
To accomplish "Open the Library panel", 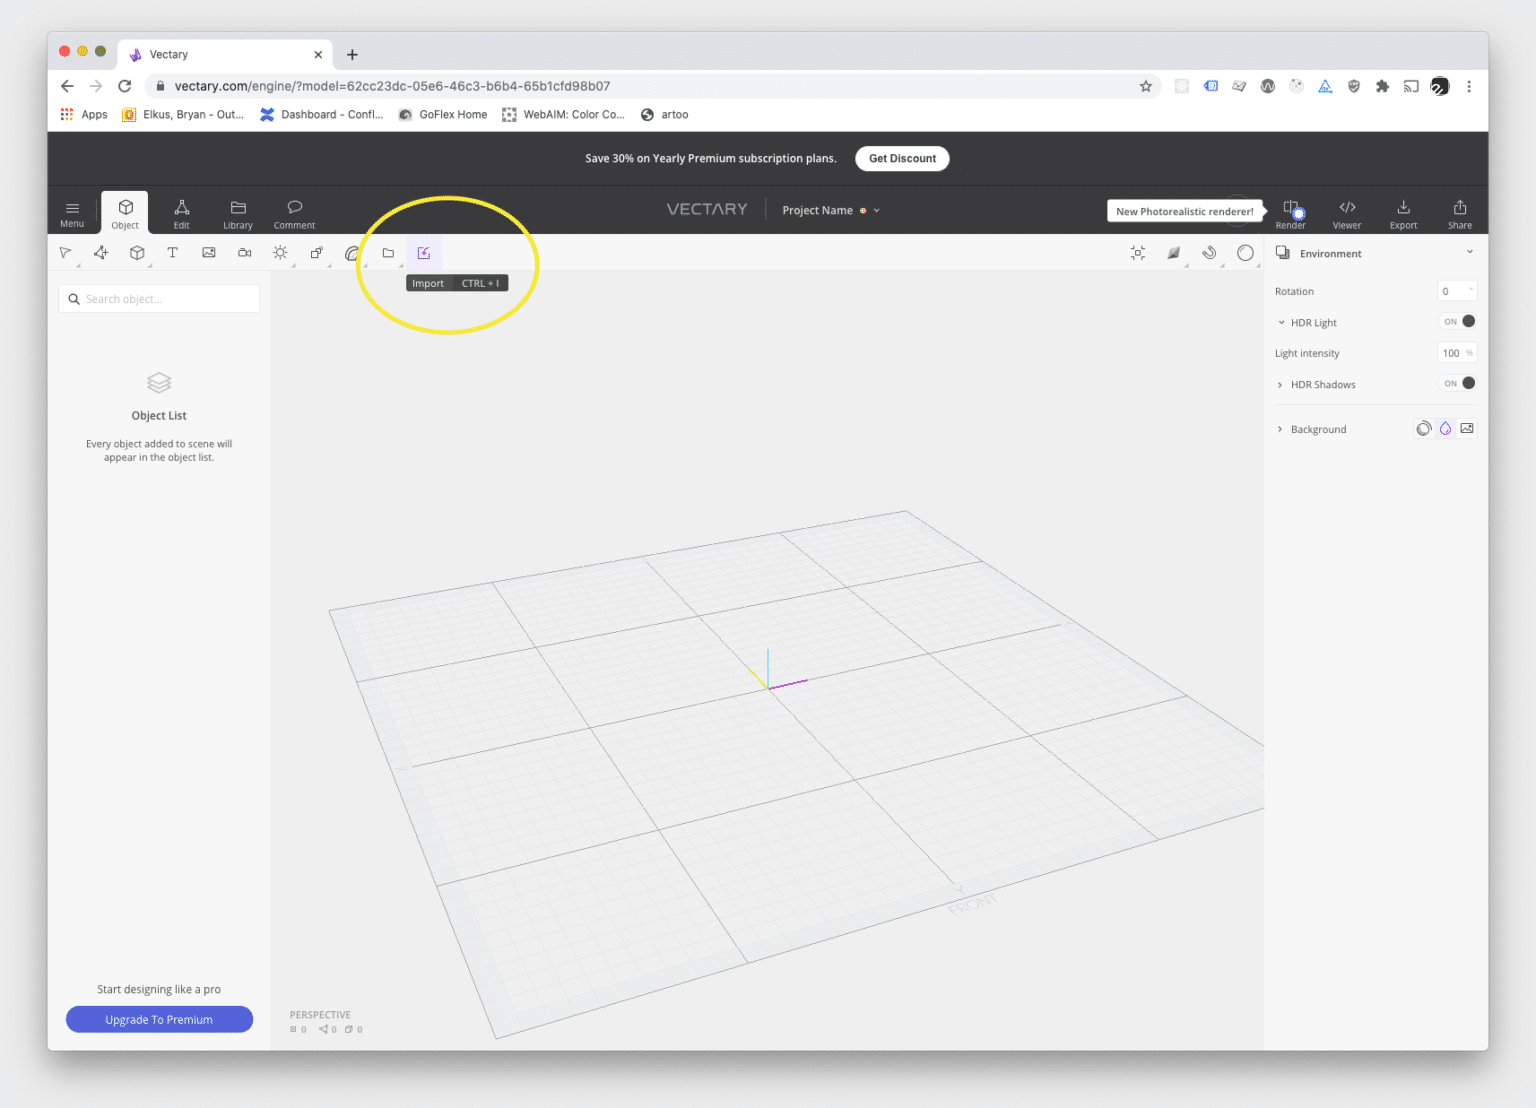I will 238,212.
